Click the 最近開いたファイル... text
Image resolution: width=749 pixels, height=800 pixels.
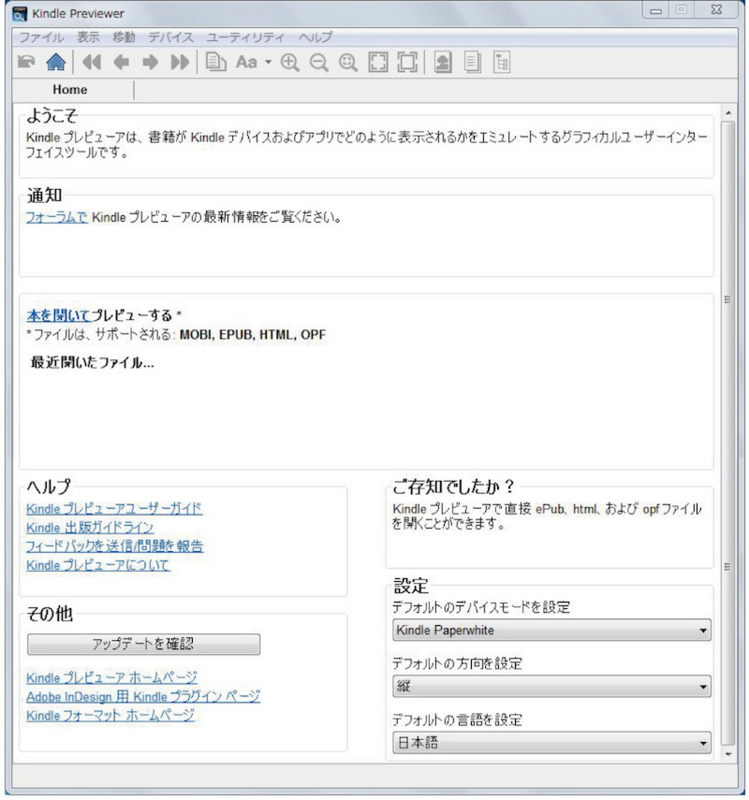point(92,363)
